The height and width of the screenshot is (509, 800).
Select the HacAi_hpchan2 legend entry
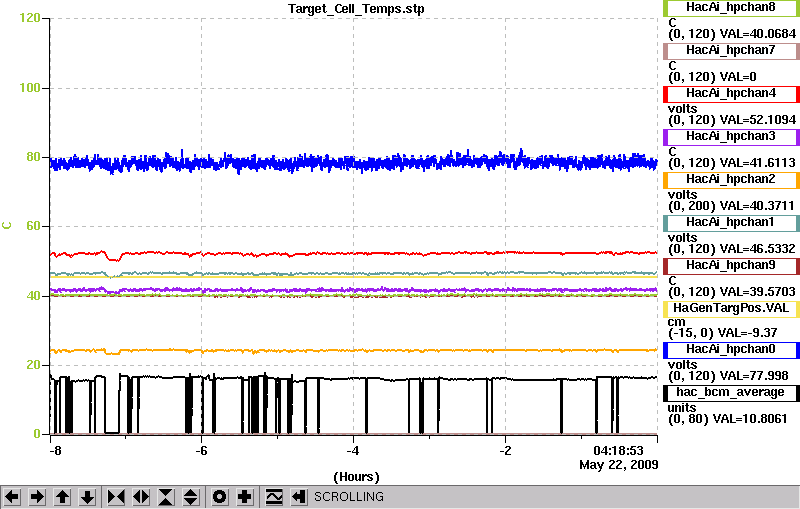click(731, 180)
